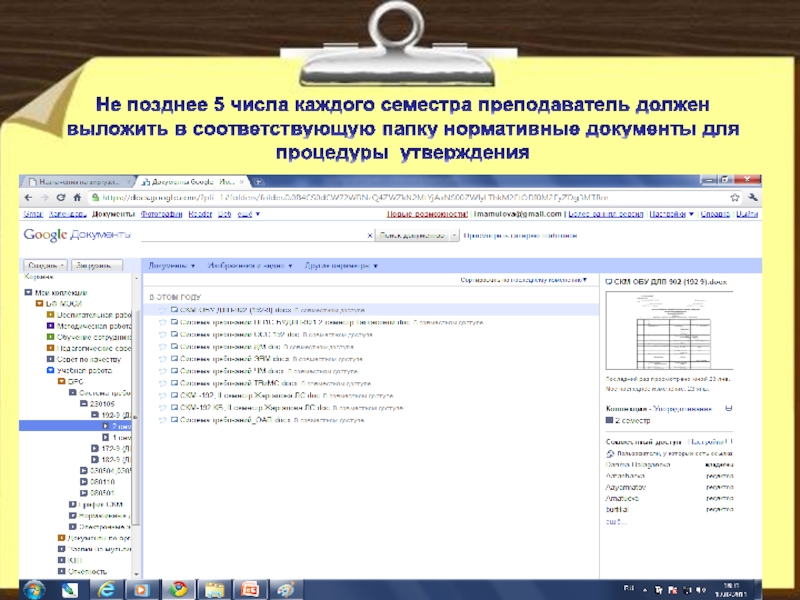Launch PowerPoint from the taskbar

pyautogui.click(x=250, y=588)
